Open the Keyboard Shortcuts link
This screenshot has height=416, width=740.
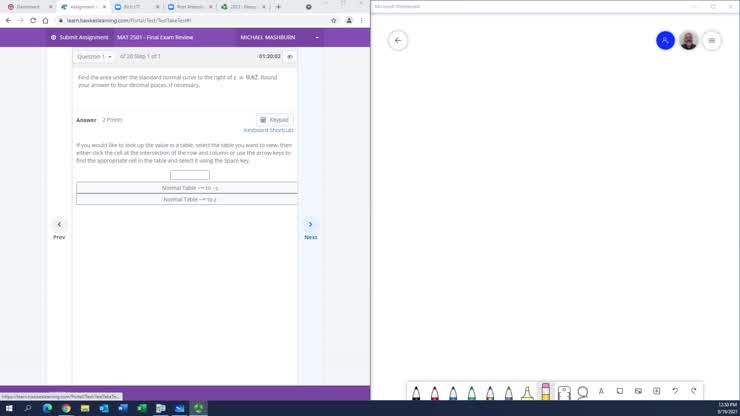tap(268, 130)
